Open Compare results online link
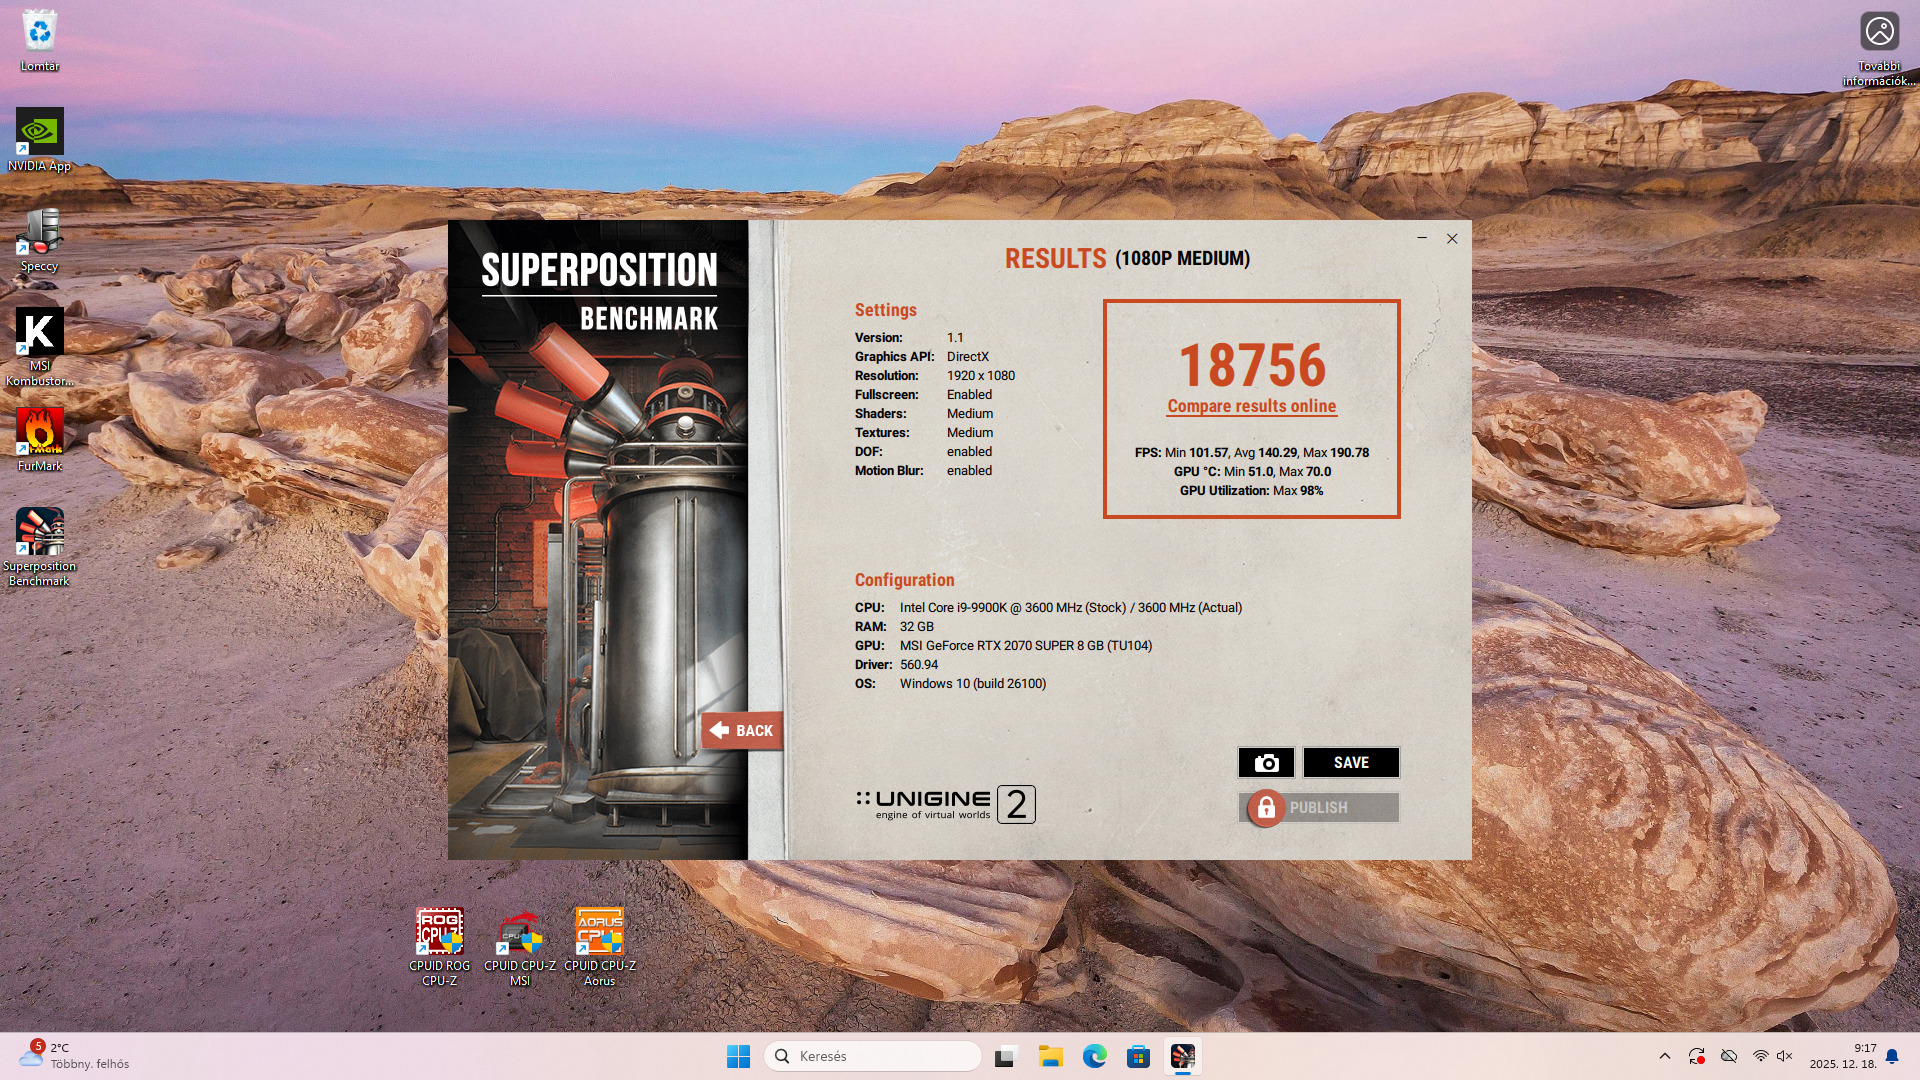Image resolution: width=1920 pixels, height=1080 pixels. point(1251,406)
